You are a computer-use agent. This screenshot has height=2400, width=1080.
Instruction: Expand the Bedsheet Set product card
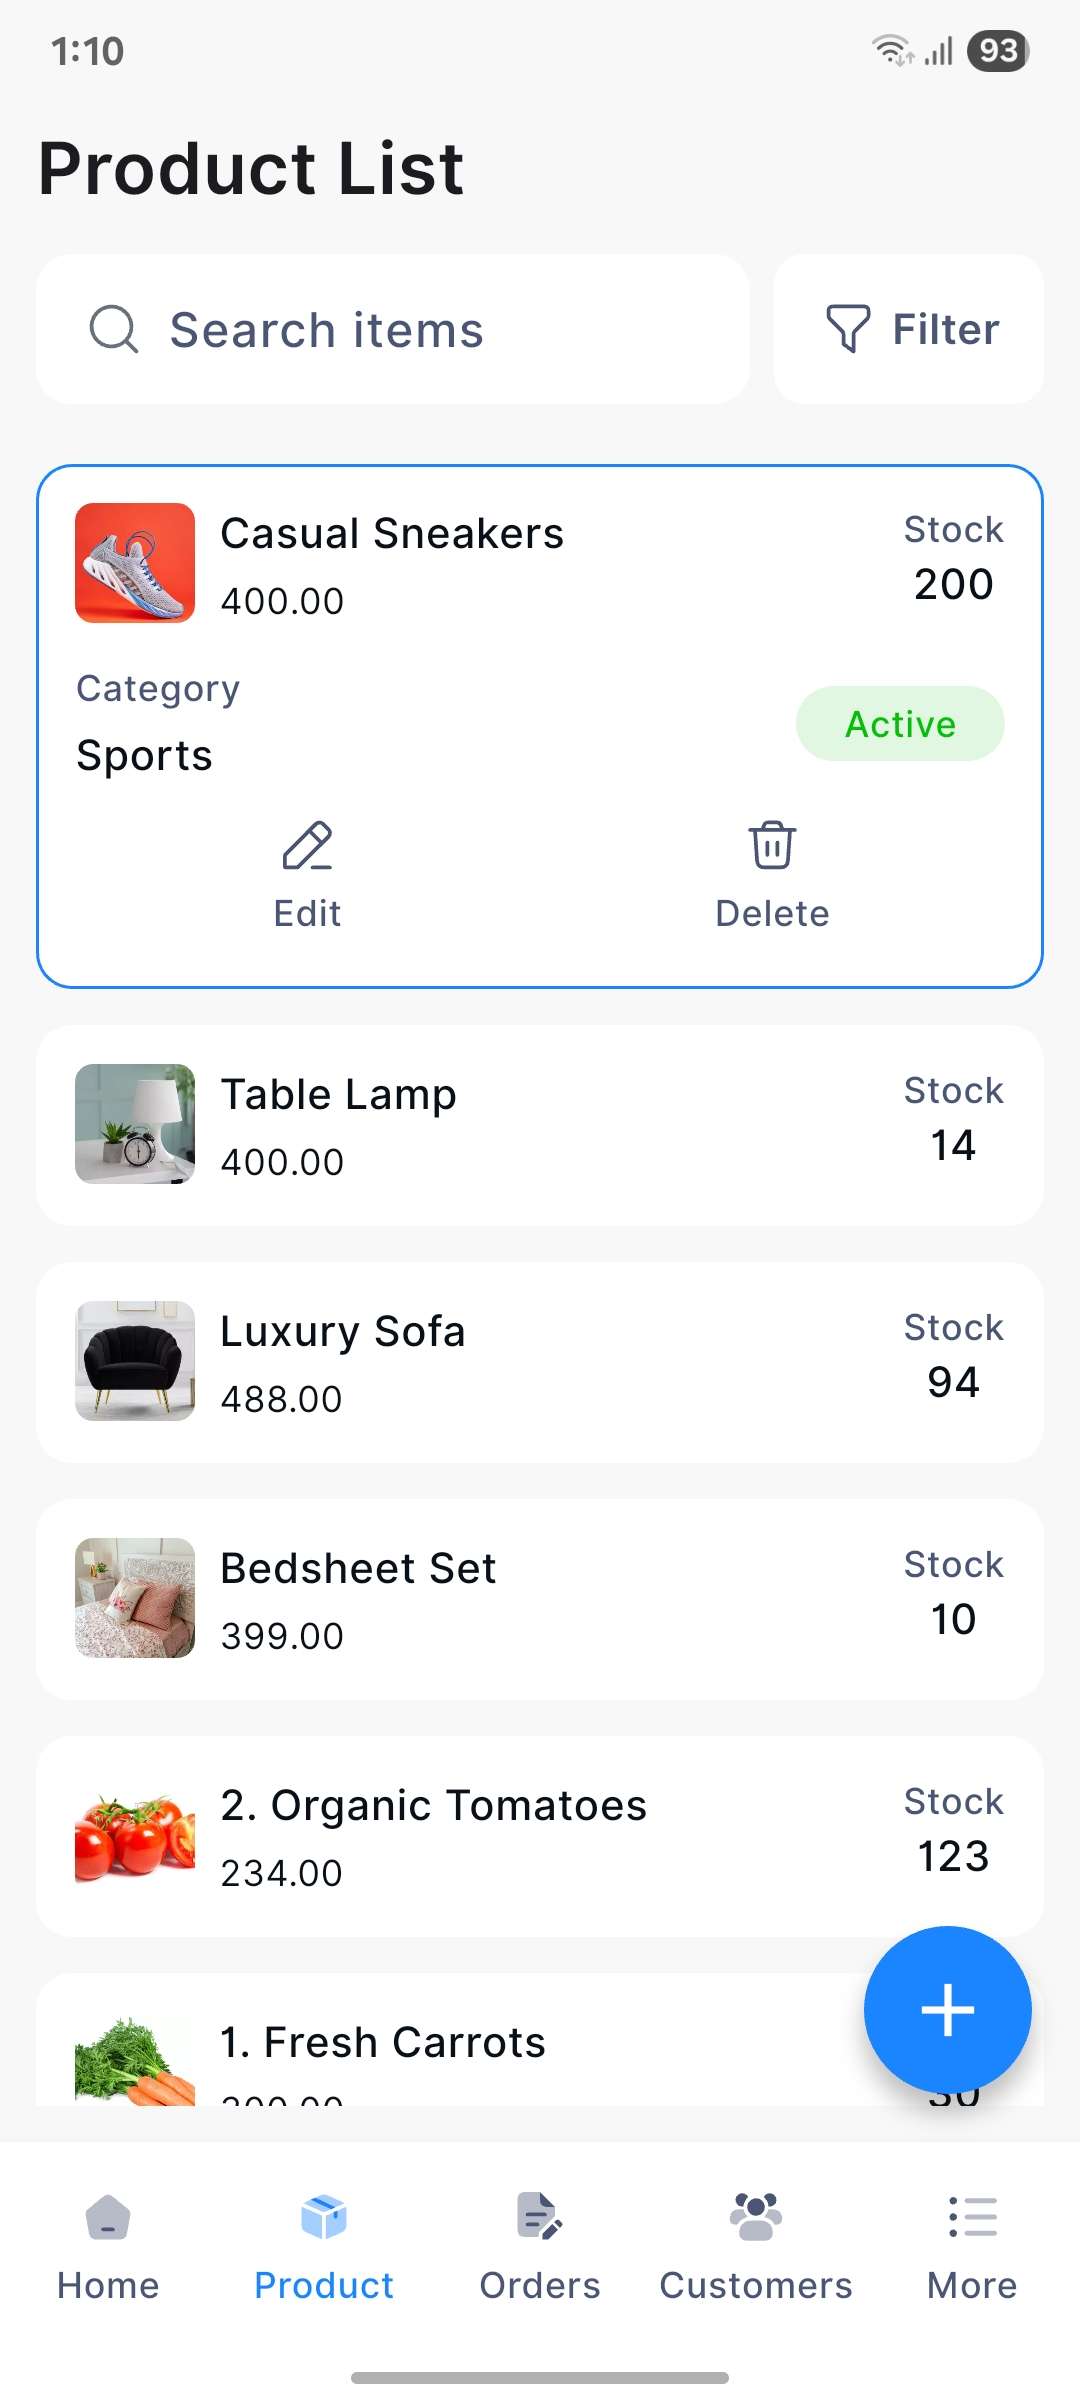tap(540, 1599)
